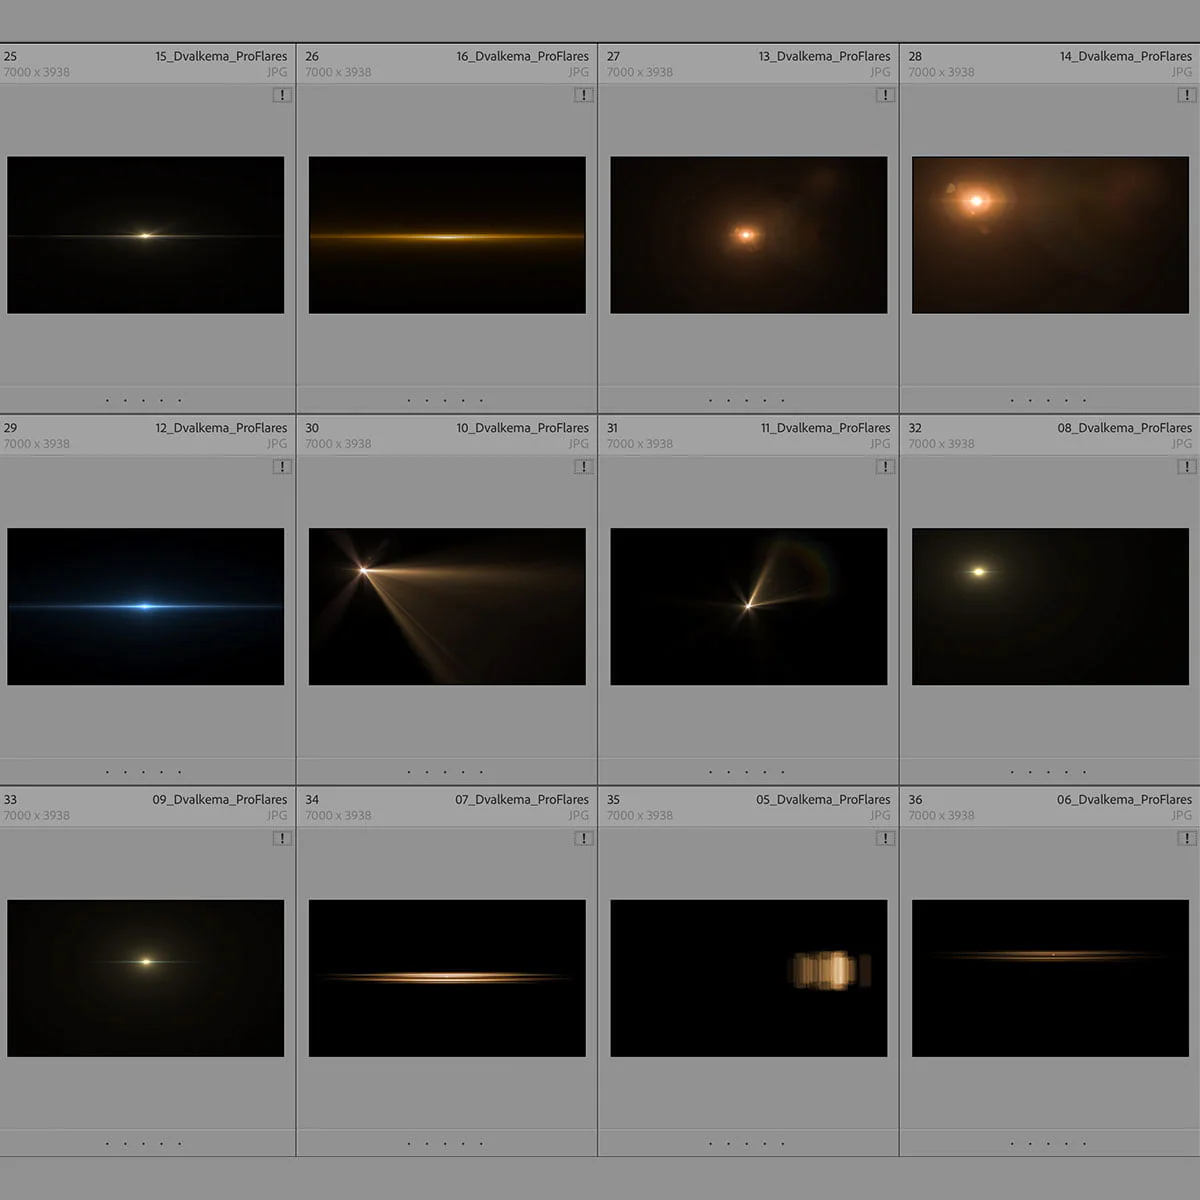Set star rating under 10_Dvalkema_ProFlares
The width and height of the screenshot is (1200, 1200).
445,772
